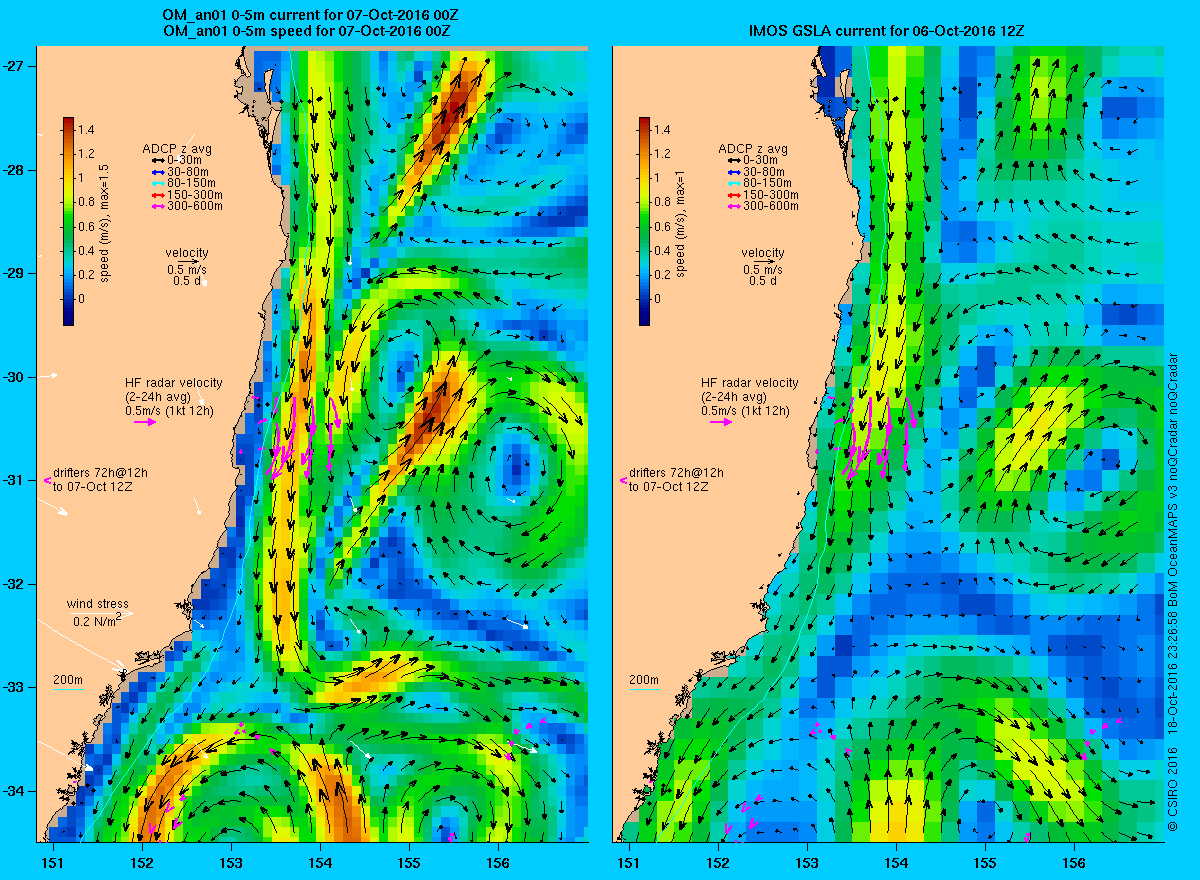1200x880 pixels.
Task: Click the left map's speed color bar
Action: click(69, 221)
